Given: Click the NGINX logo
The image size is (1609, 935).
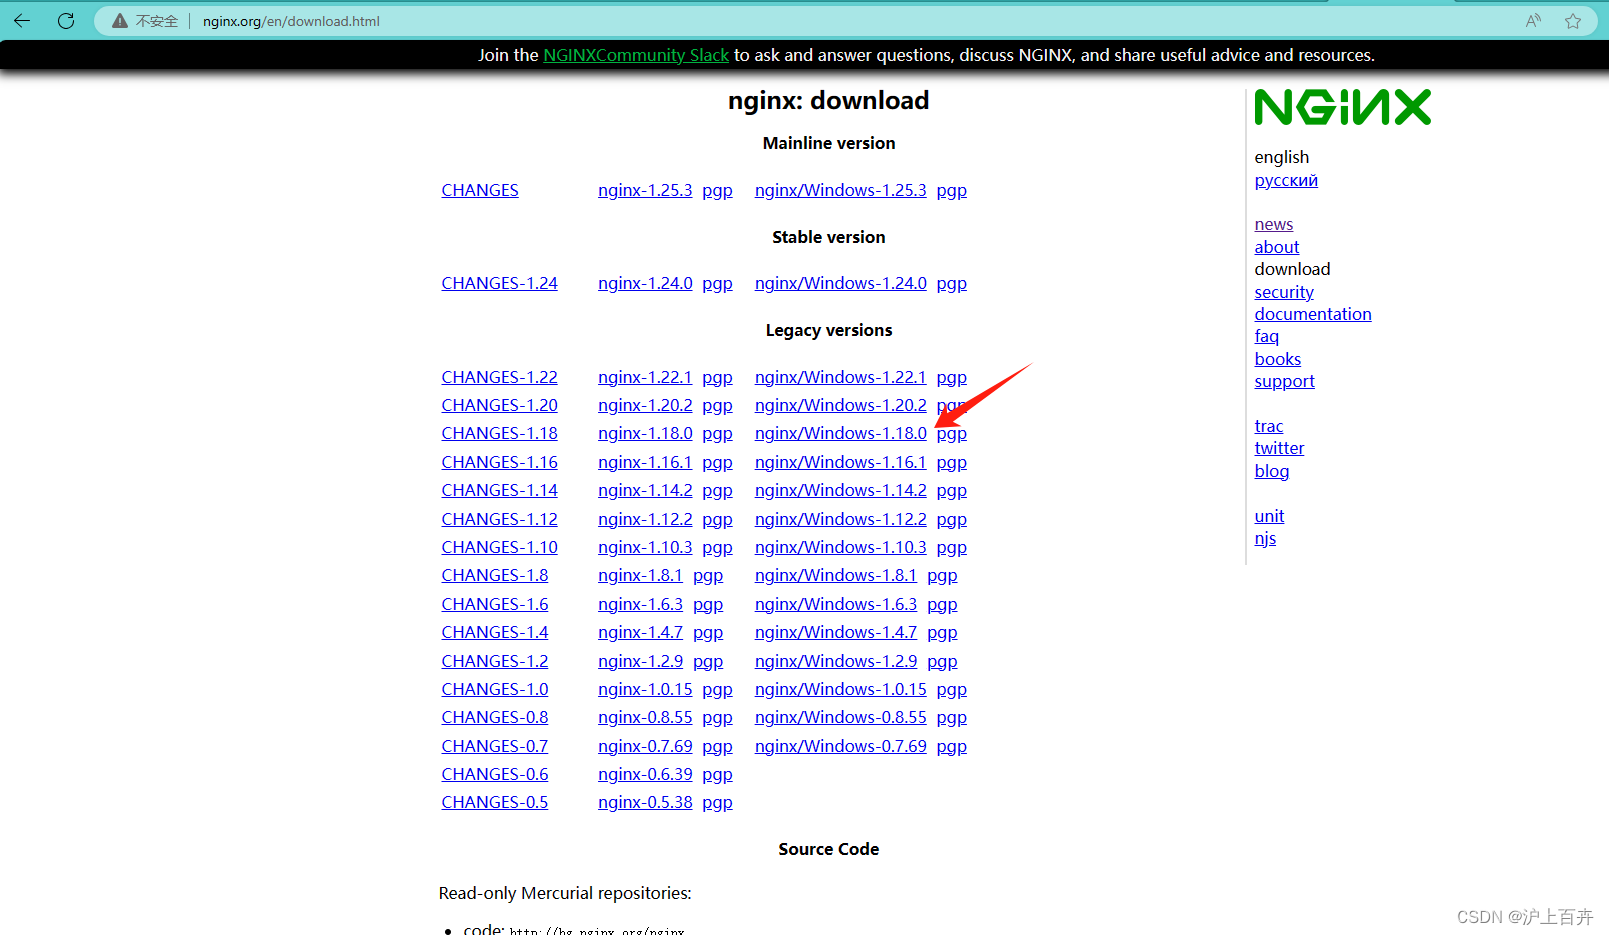Looking at the screenshot, I should 1343,107.
